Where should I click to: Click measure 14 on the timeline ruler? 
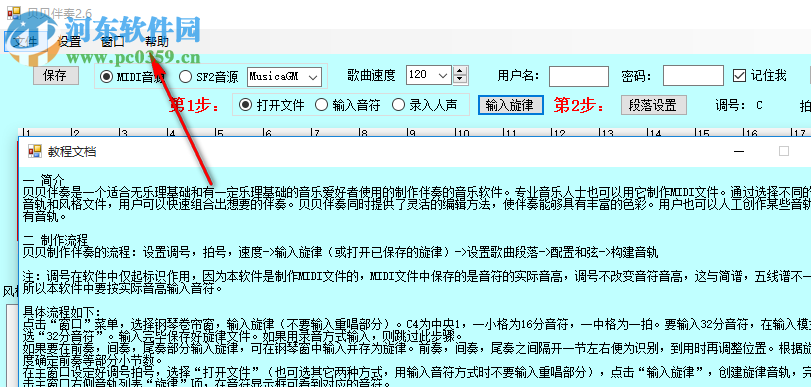(655, 132)
